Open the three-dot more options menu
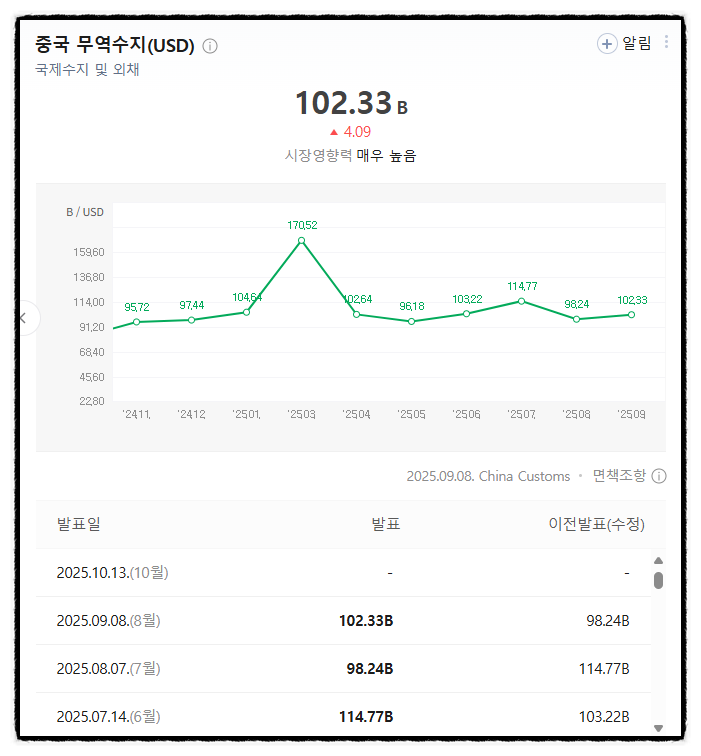 point(667,42)
